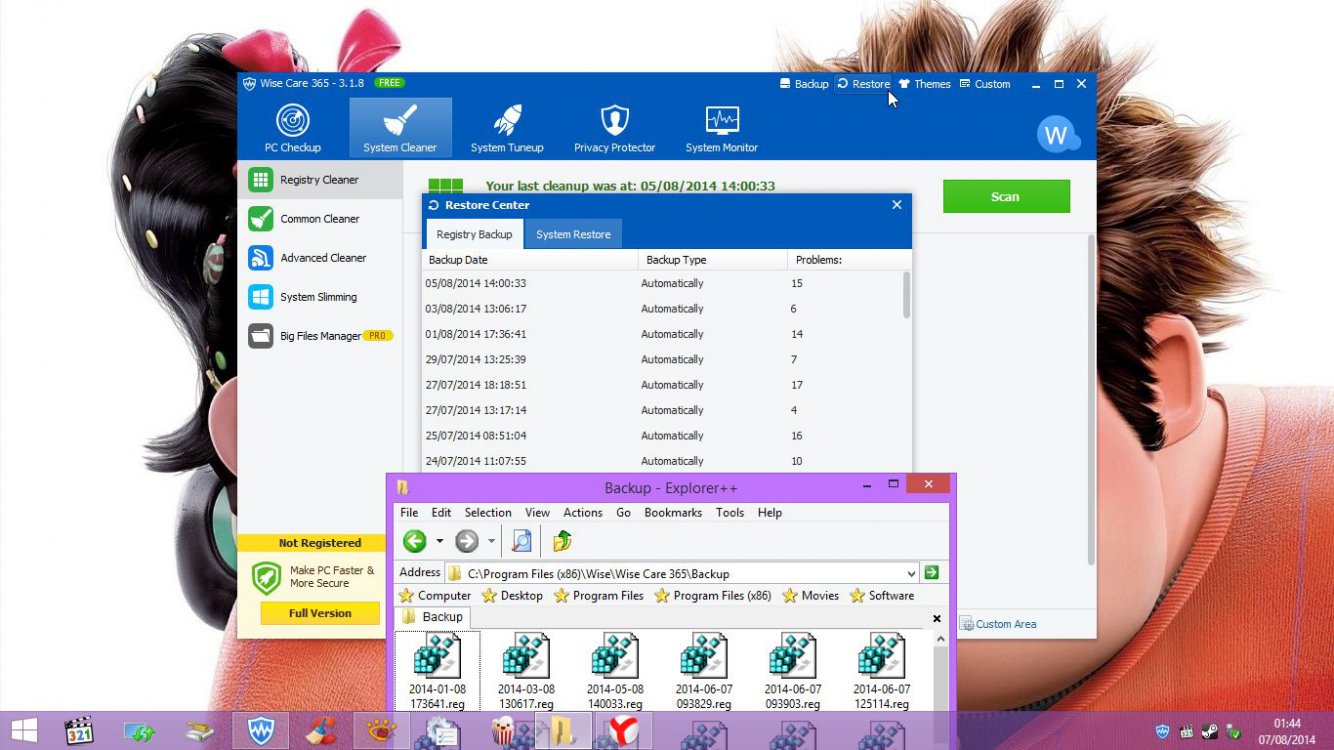Click the Full Version button
The width and height of the screenshot is (1334, 750).
tap(320, 613)
